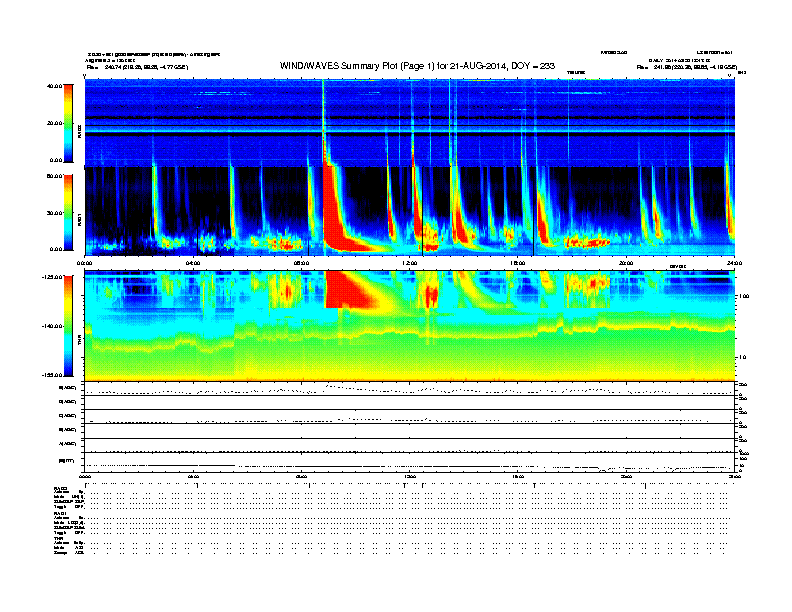Click the RAD2 spectrogram panel

(410, 123)
